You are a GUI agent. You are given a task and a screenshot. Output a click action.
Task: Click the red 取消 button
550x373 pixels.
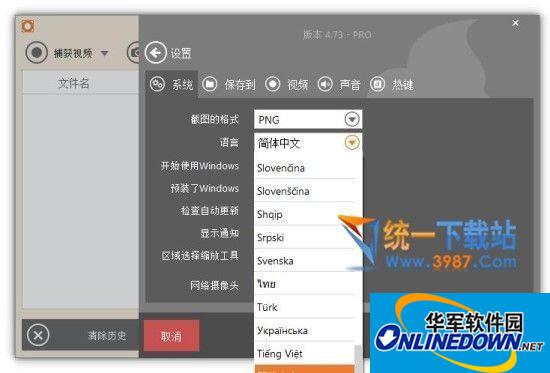tap(172, 336)
